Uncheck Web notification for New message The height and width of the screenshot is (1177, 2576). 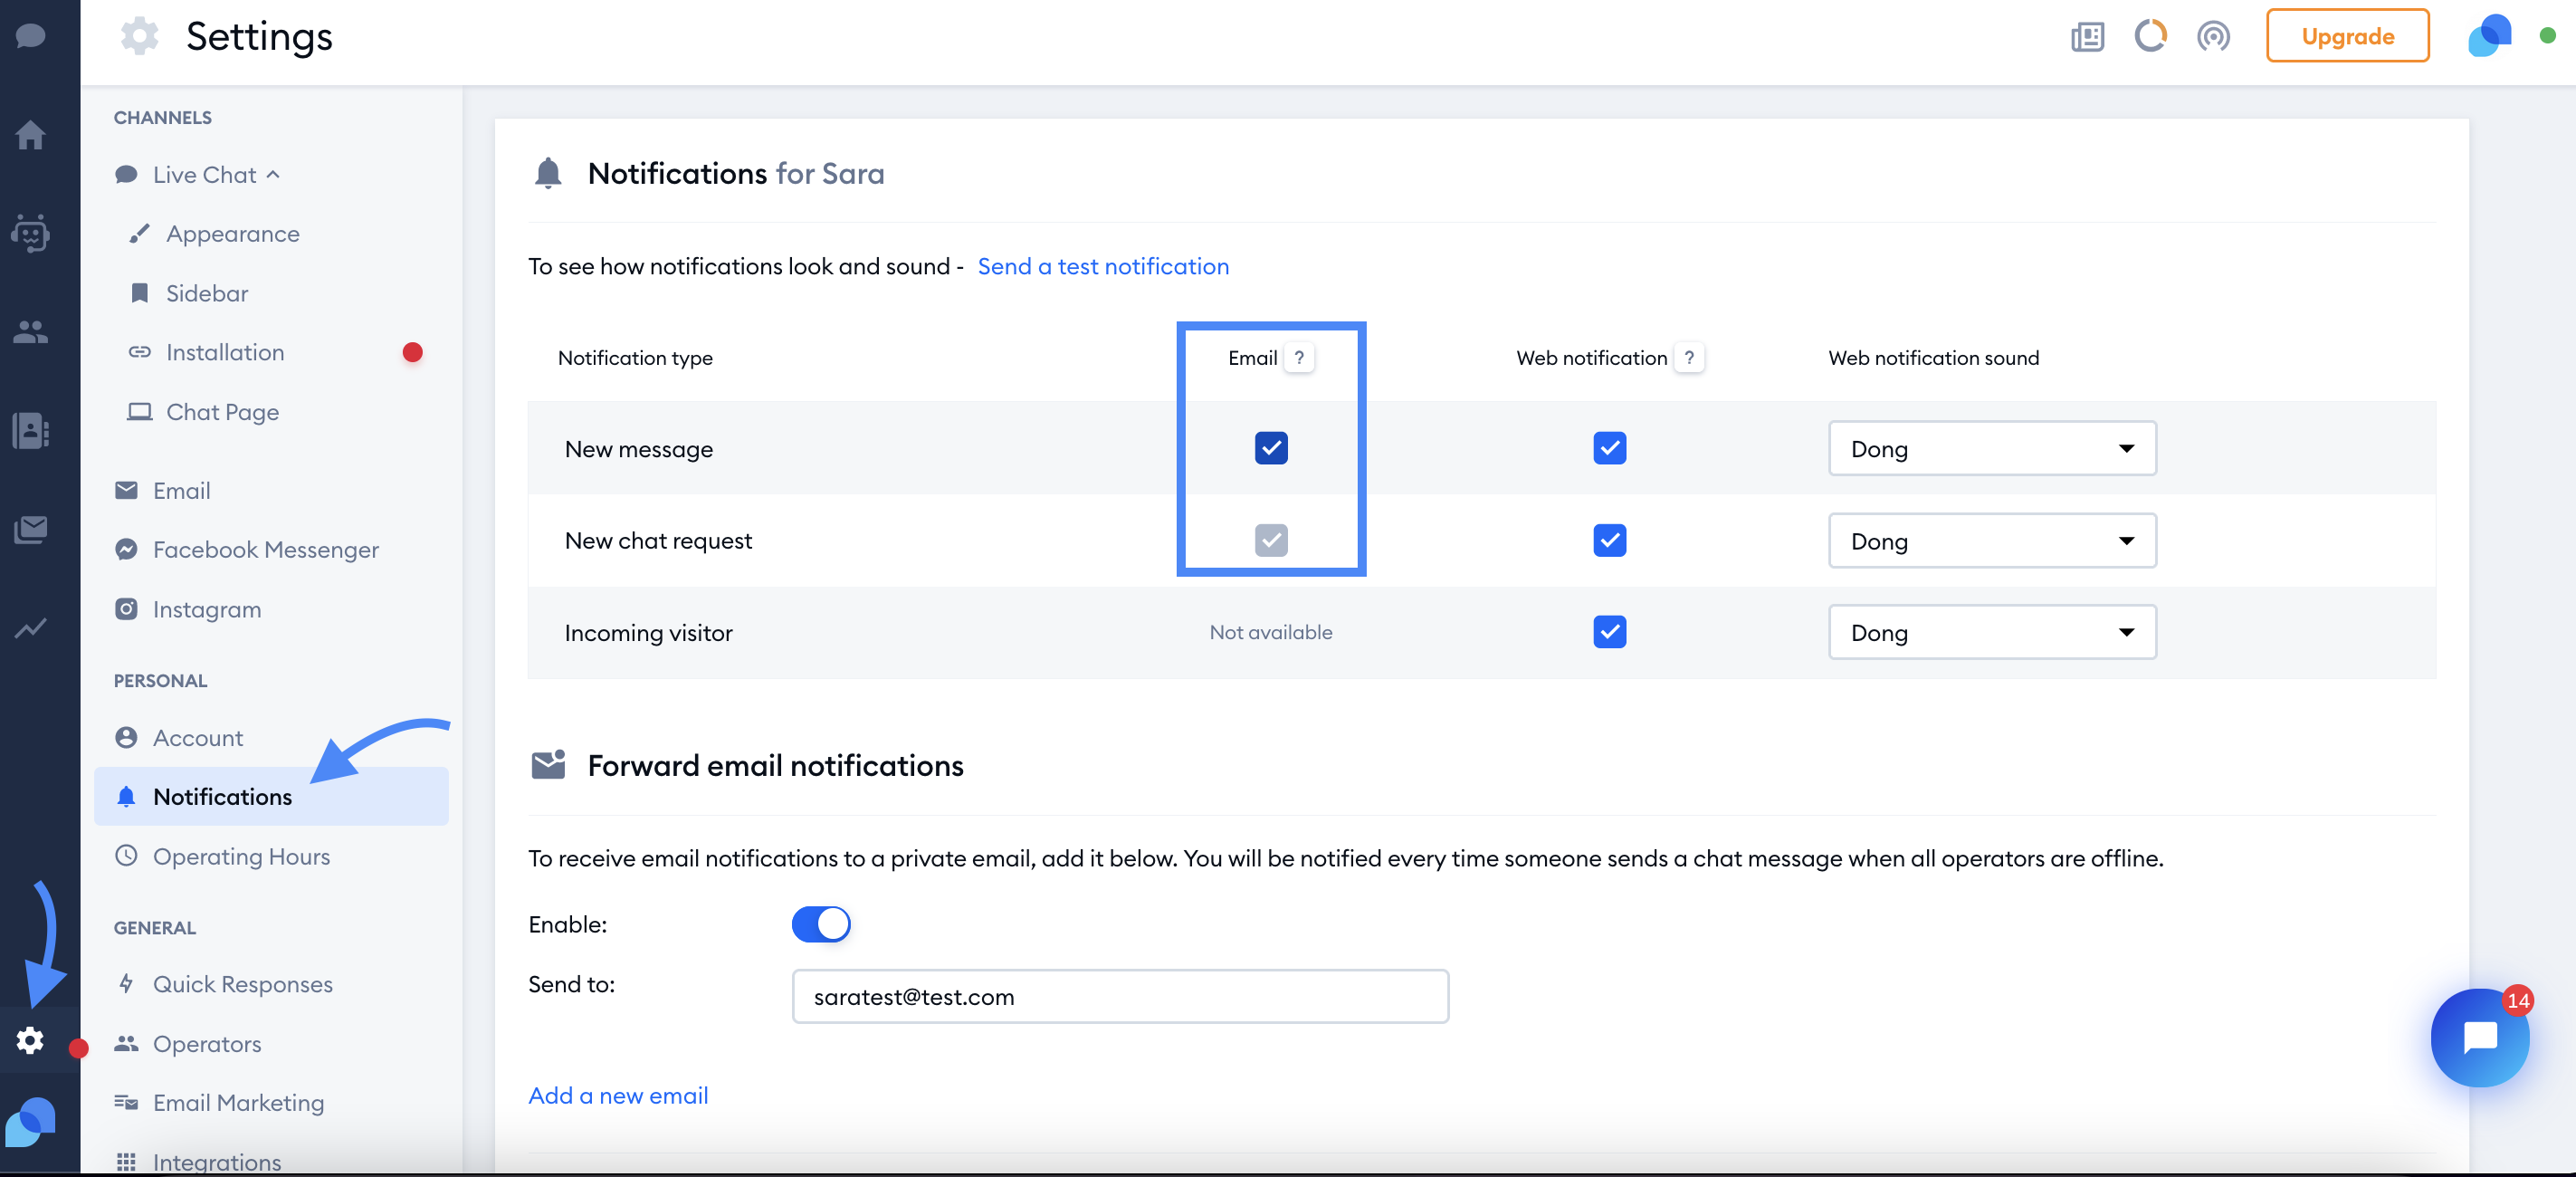tap(1609, 448)
